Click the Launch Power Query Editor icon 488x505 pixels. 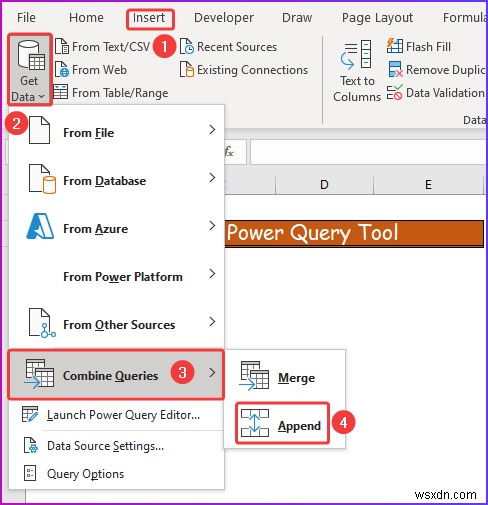tap(30, 414)
